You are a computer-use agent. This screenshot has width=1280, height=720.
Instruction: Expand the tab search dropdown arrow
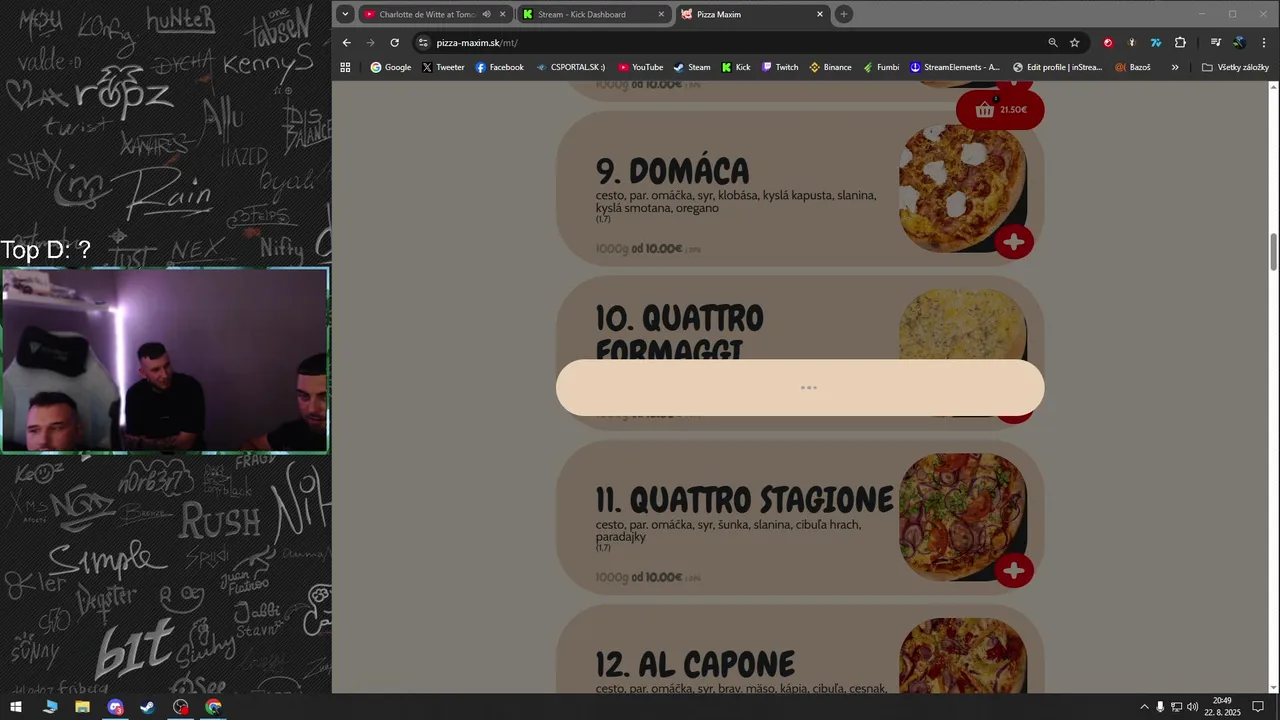345,14
